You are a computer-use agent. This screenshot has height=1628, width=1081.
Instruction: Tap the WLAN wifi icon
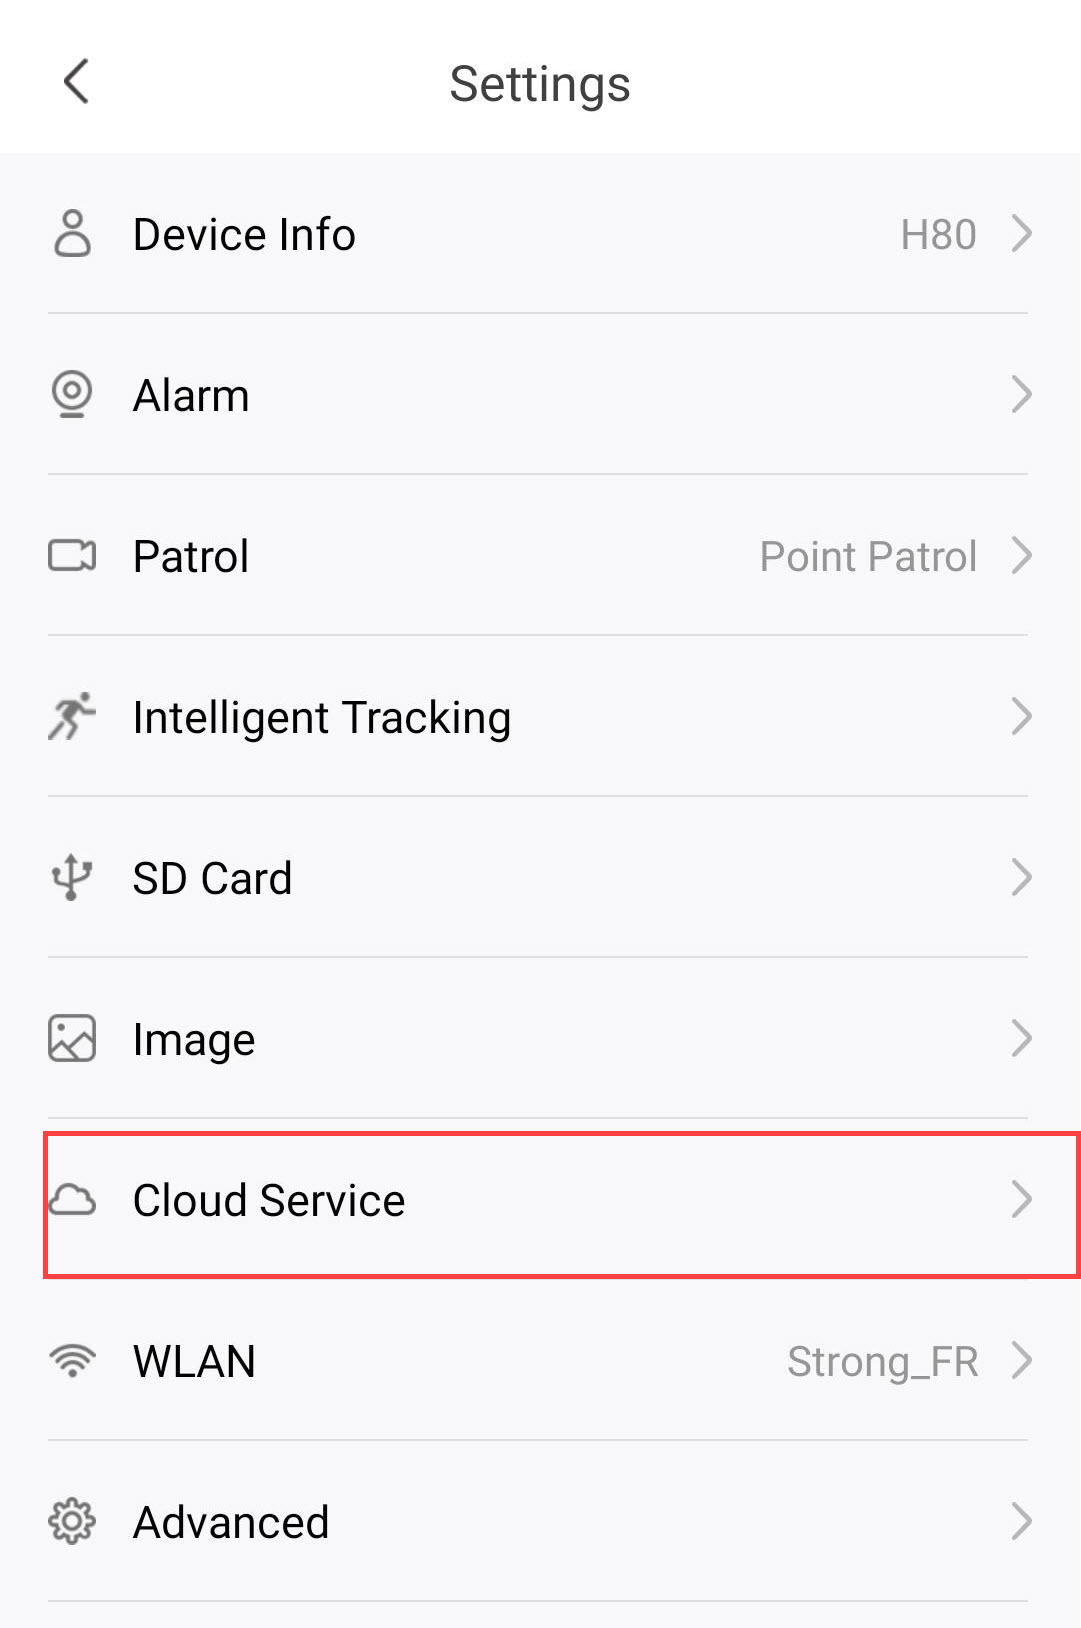pos(72,1360)
